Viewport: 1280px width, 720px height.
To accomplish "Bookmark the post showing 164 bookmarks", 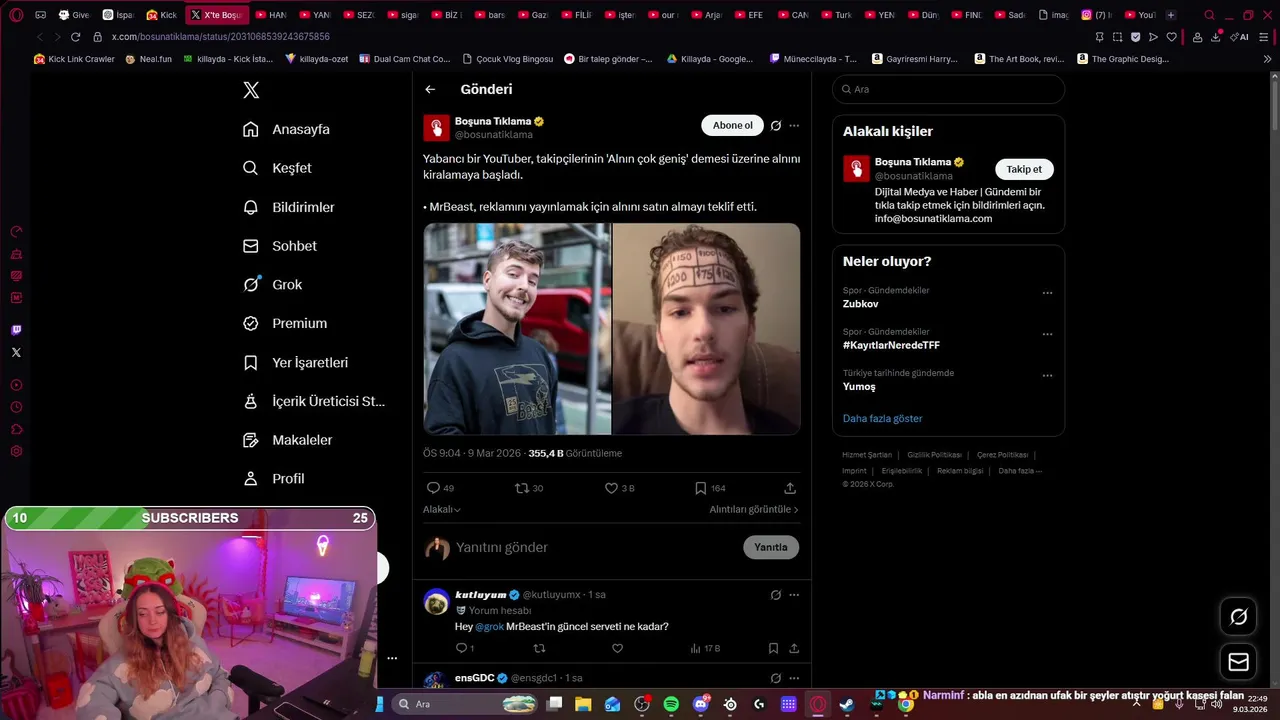I will click(710, 488).
